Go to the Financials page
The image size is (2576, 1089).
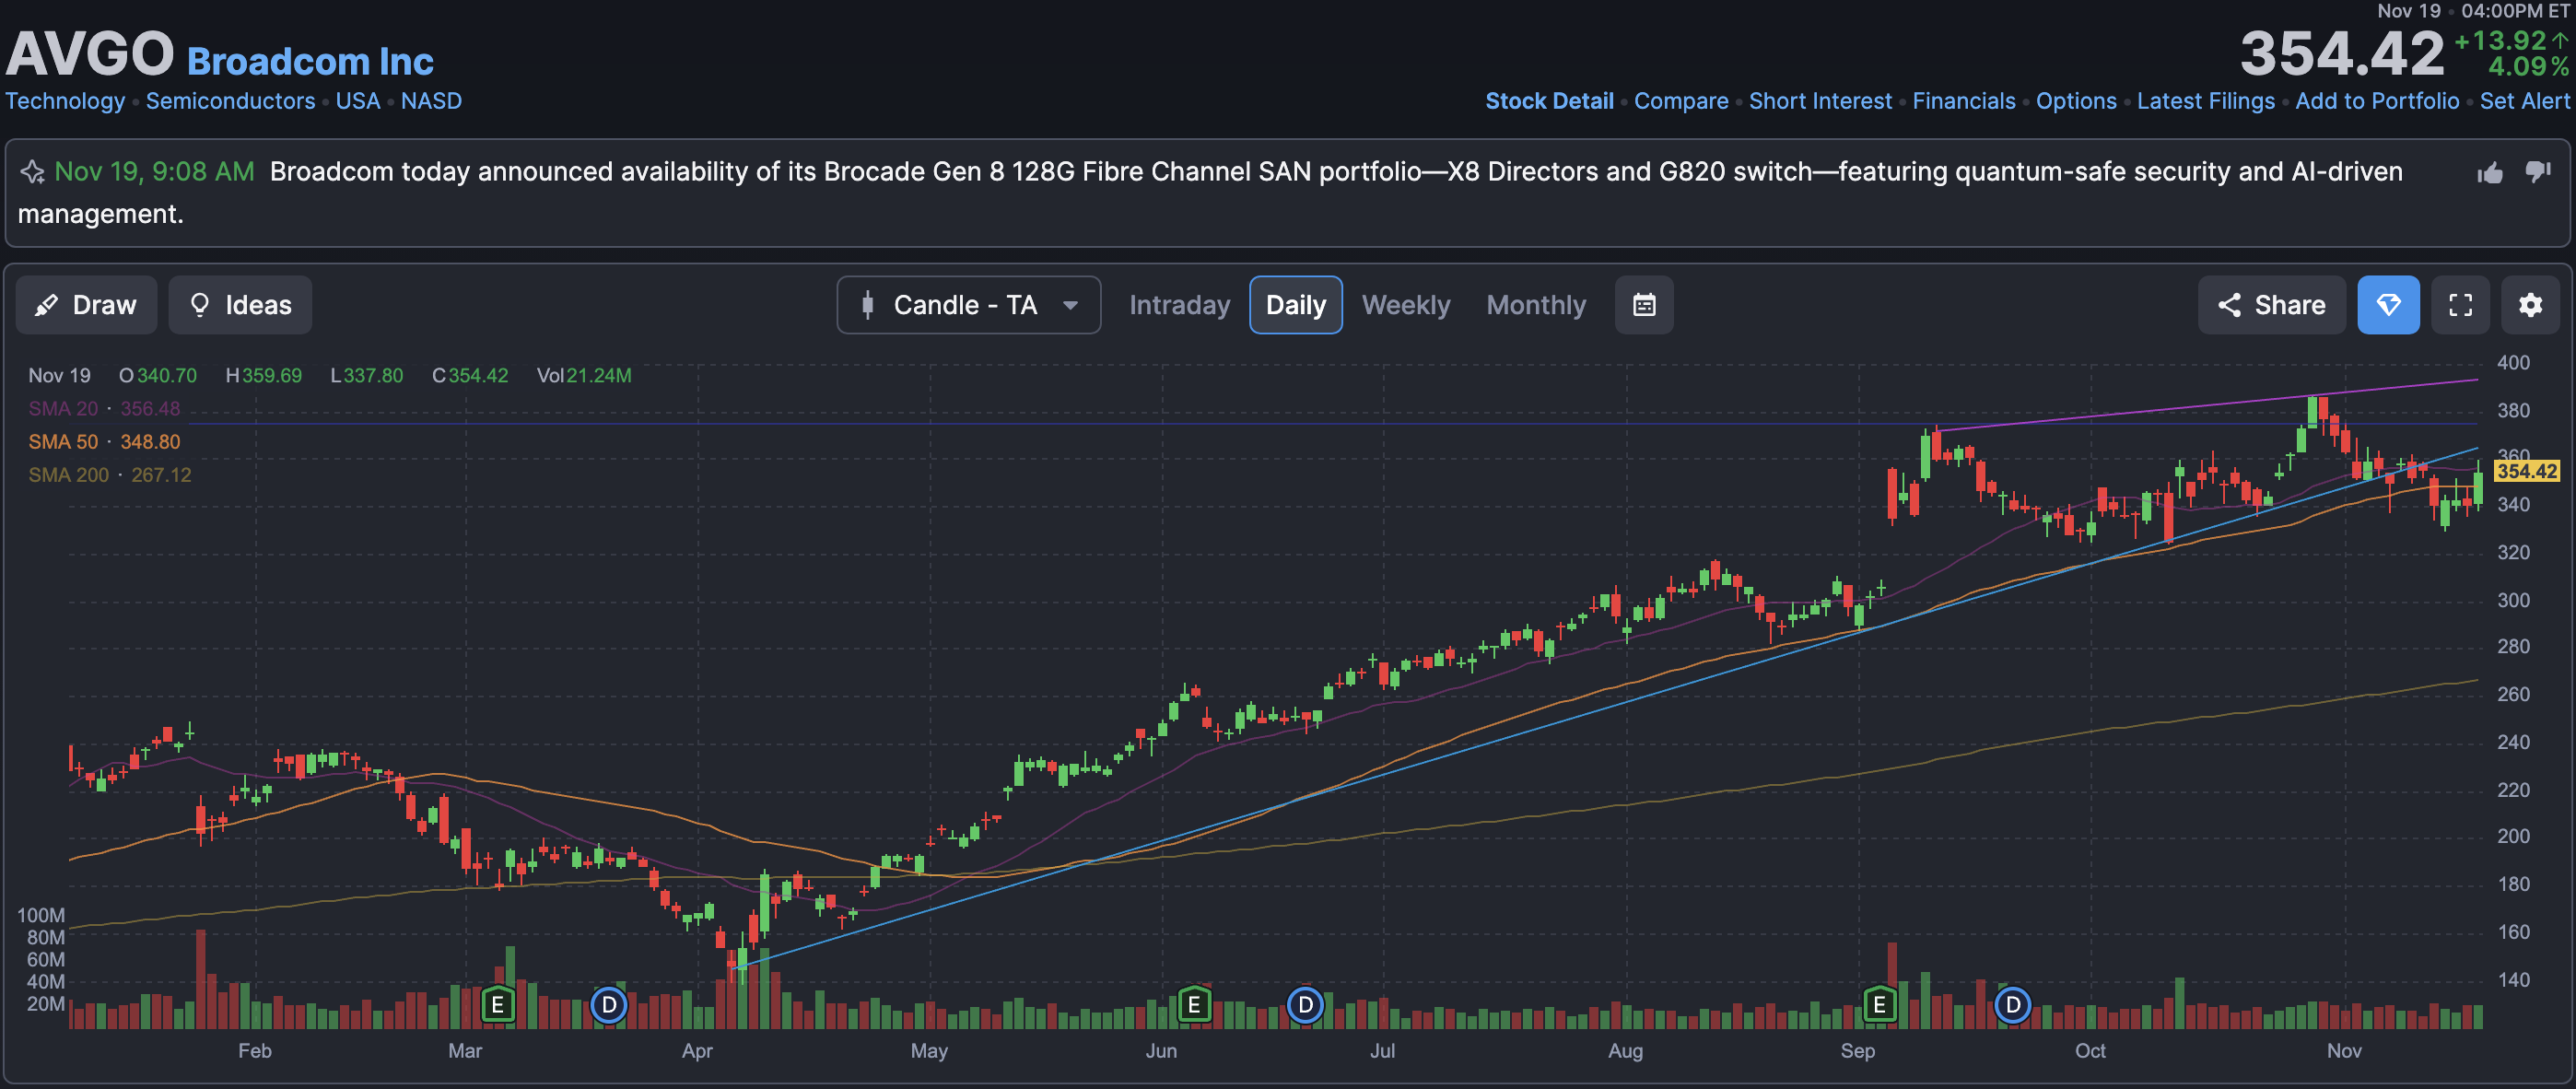[1963, 101]
